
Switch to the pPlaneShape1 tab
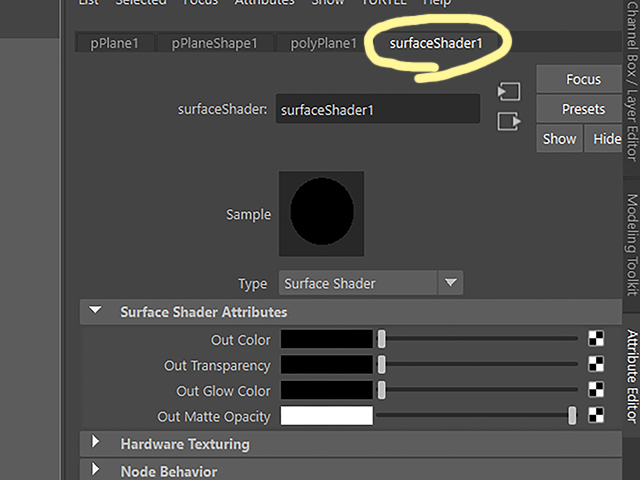[x=214, y=43]
